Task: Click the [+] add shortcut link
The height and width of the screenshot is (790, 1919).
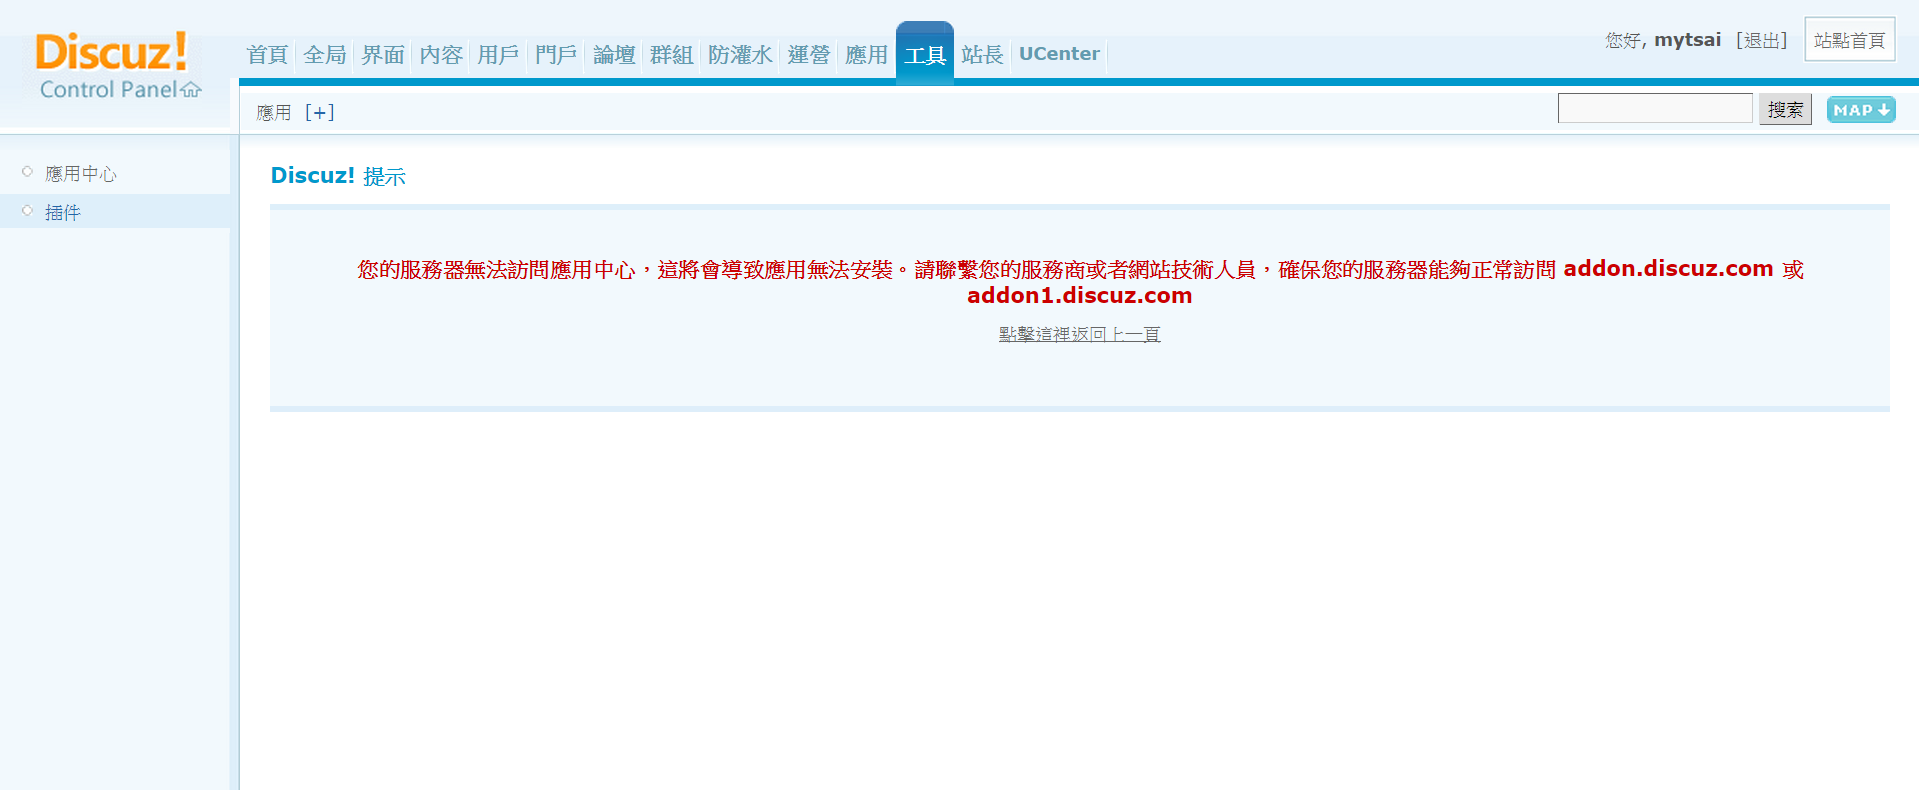Action: coord(320,112)
